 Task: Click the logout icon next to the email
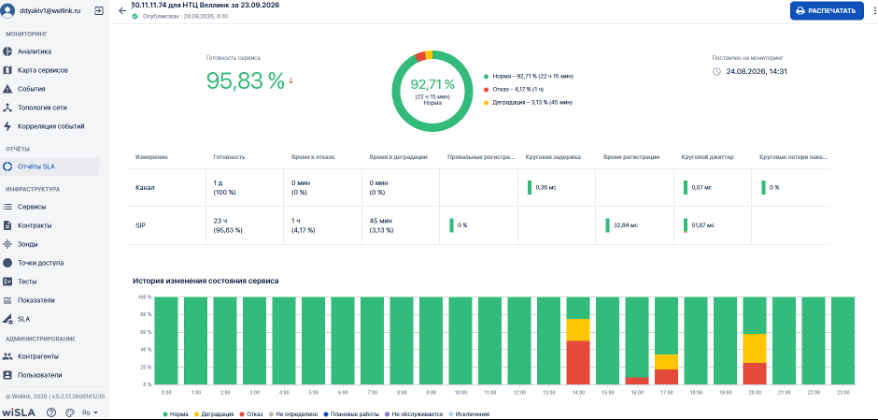[x=99, y=10]
